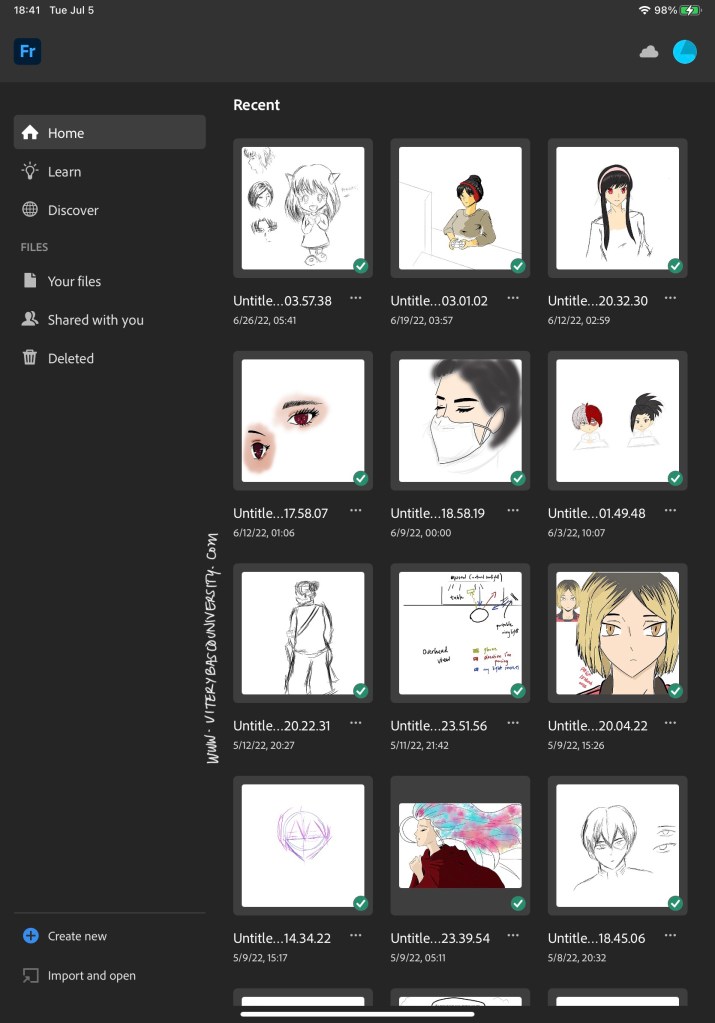This screenshot has width=715, height=1023.
Task: Open more options for Untitle...17.58.07
Action: click(x=356, y=511)
